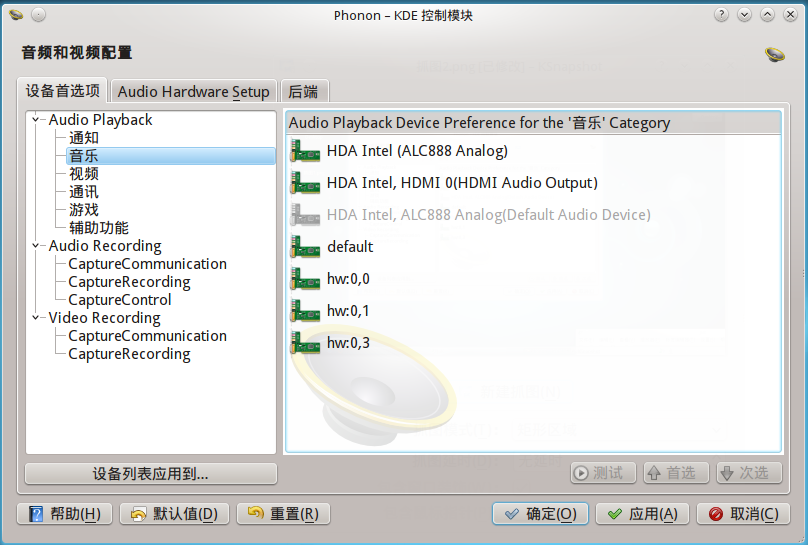Select the CaptureControl item
The image size is (808, 545).
coord(120,300)
